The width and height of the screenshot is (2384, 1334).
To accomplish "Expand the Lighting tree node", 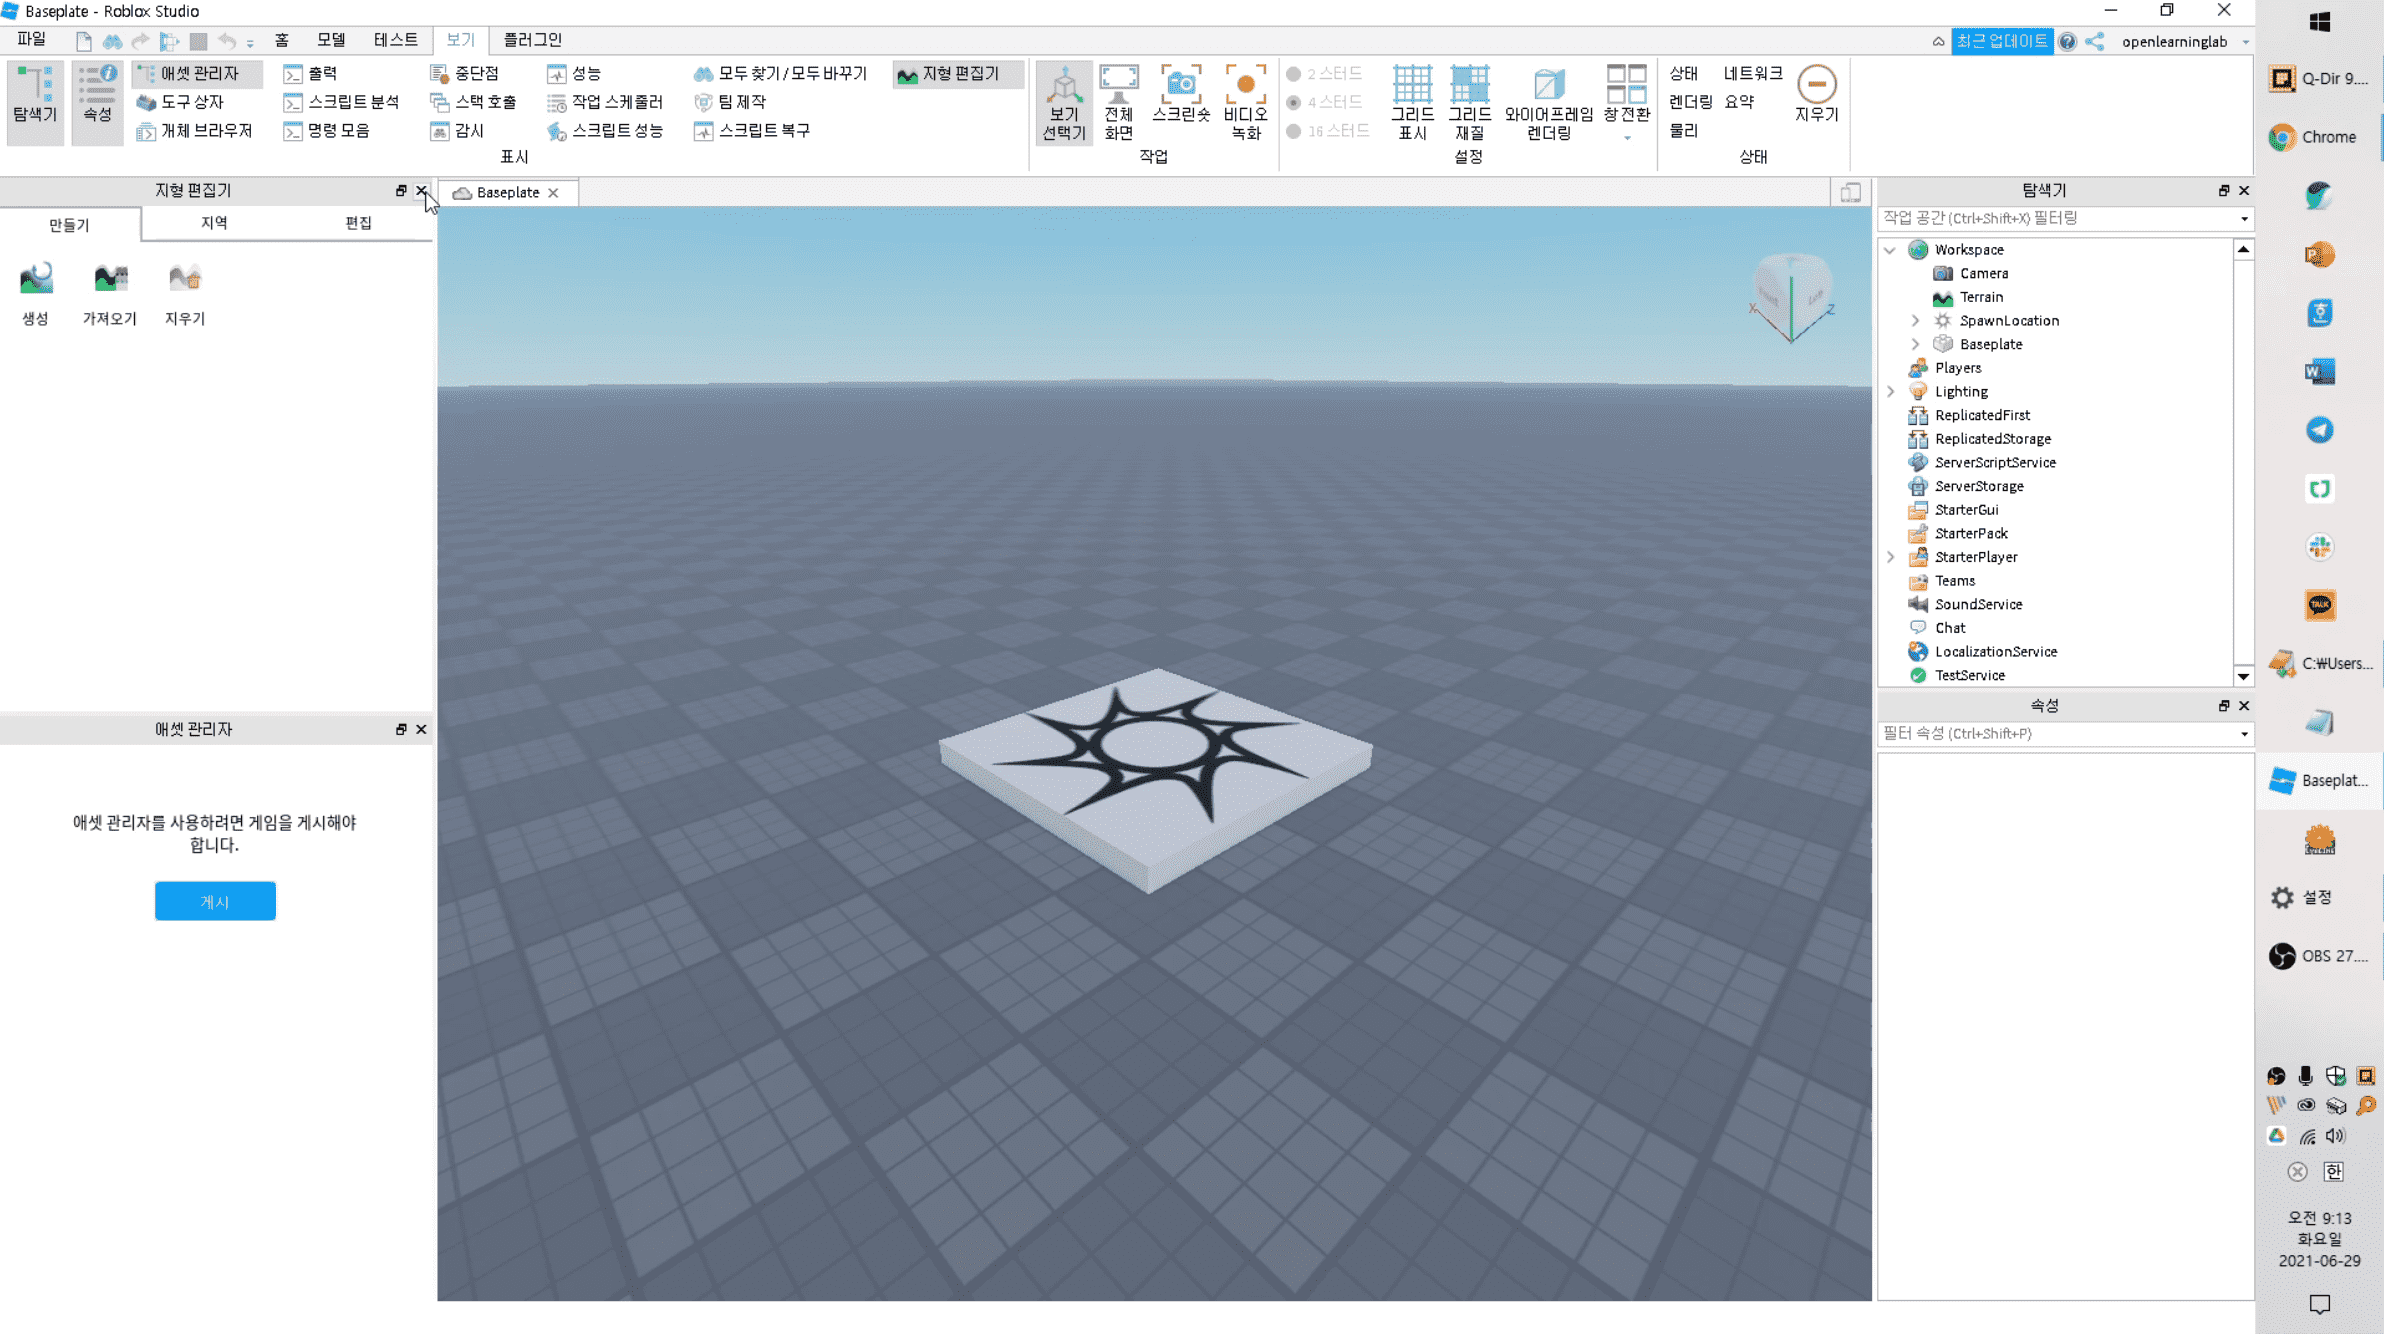I will (x=1890, y=392).
